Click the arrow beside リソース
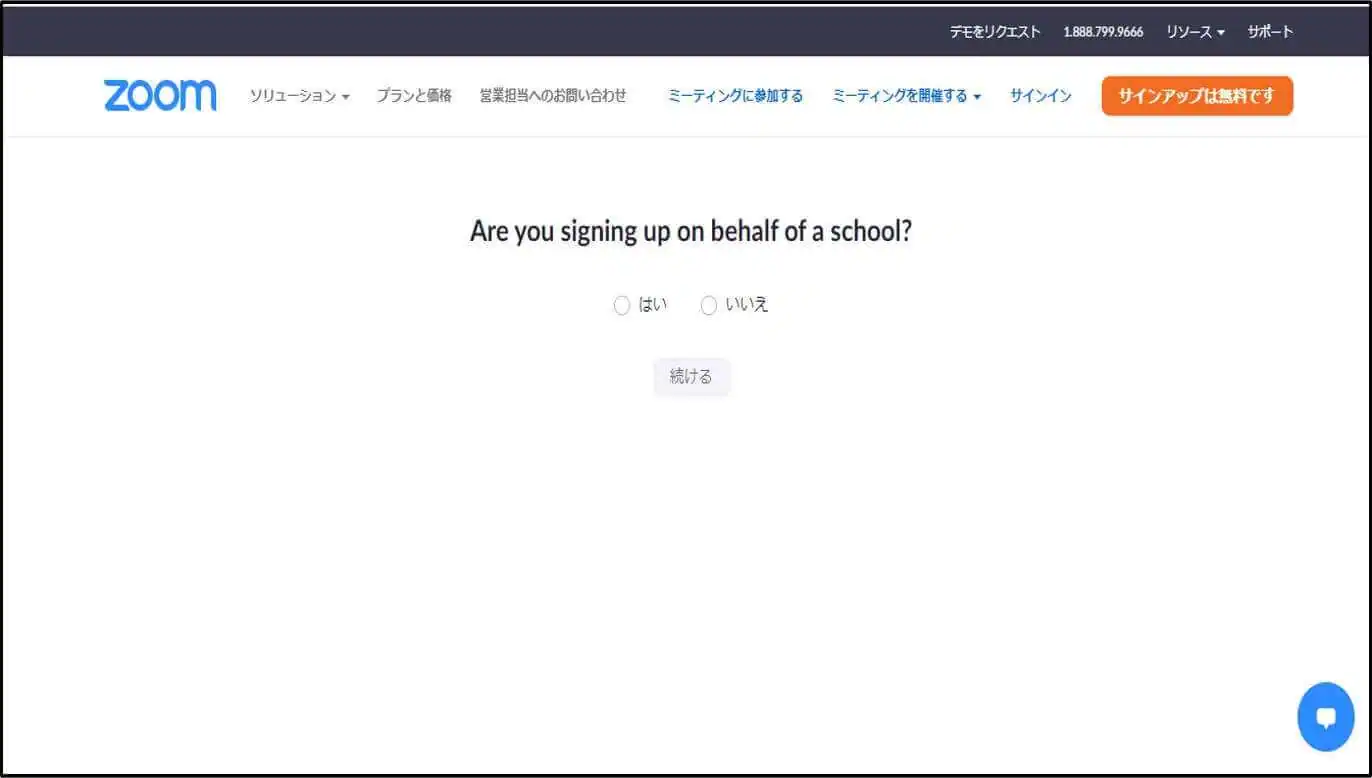This screenshot has height=778, width=1372. click(x=1221, y=33)
